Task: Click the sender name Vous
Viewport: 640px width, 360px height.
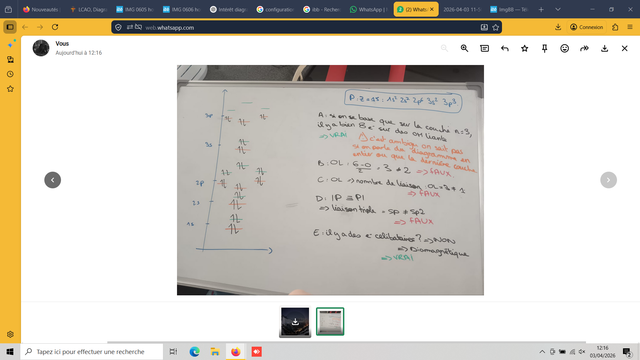Action: (x=62, y=44)
